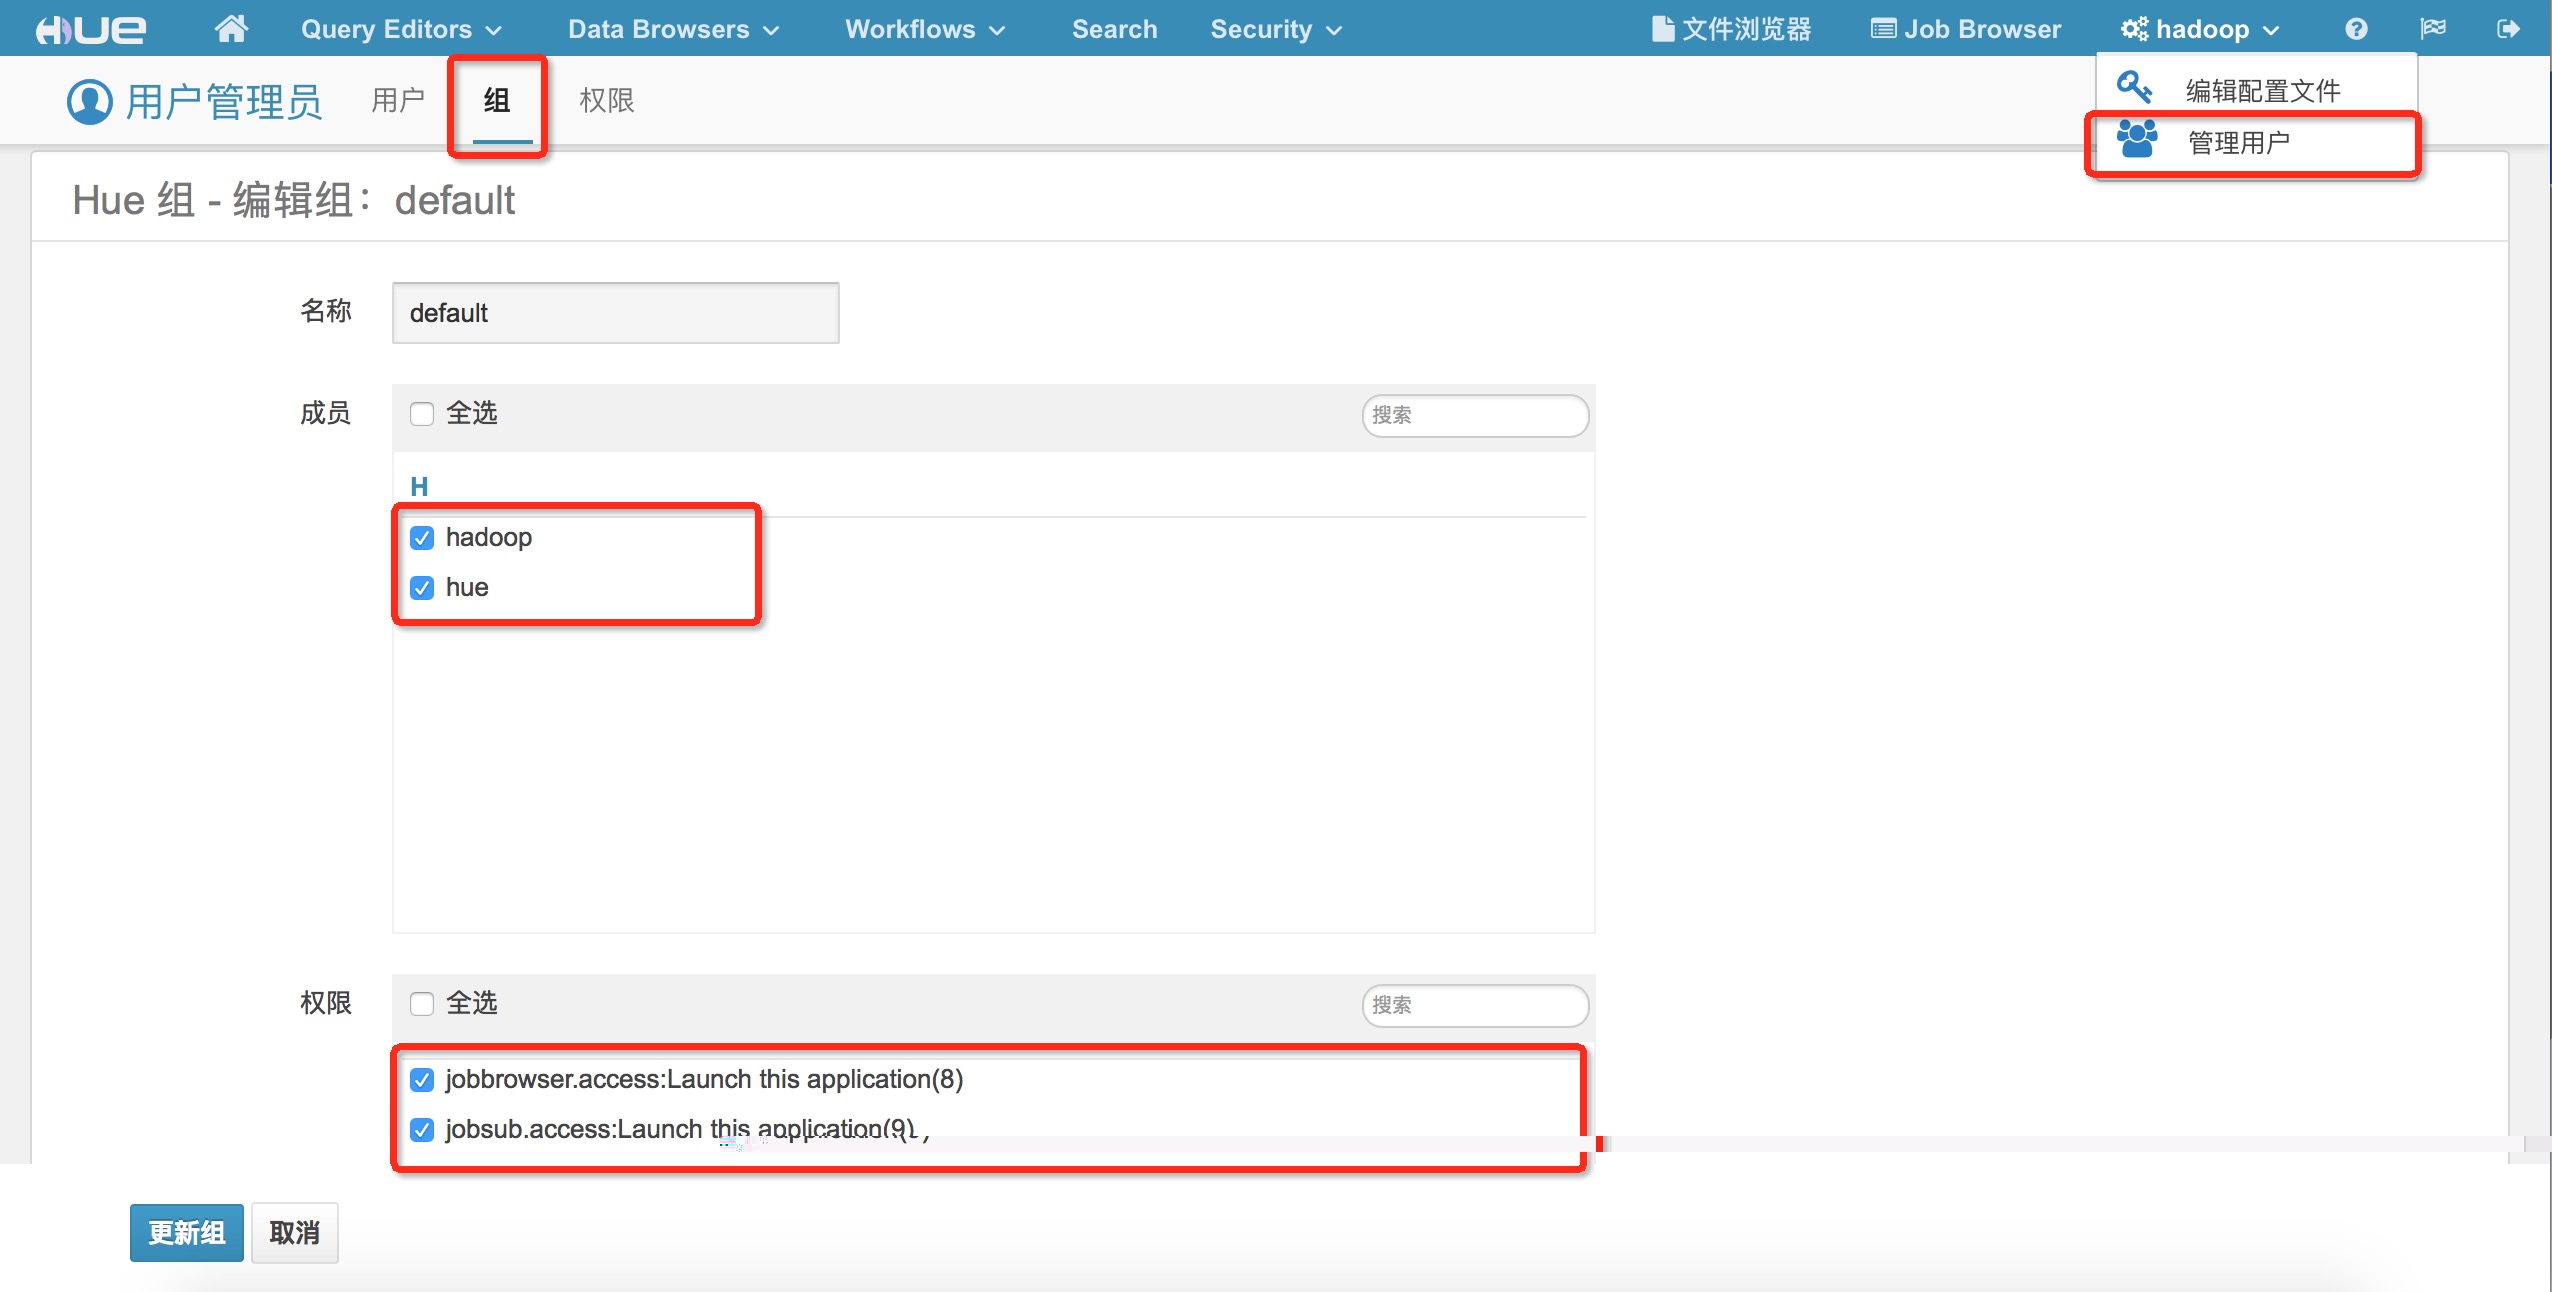Click the members search field
Screen dimensions: 2552x1292
click(1475, 415)
